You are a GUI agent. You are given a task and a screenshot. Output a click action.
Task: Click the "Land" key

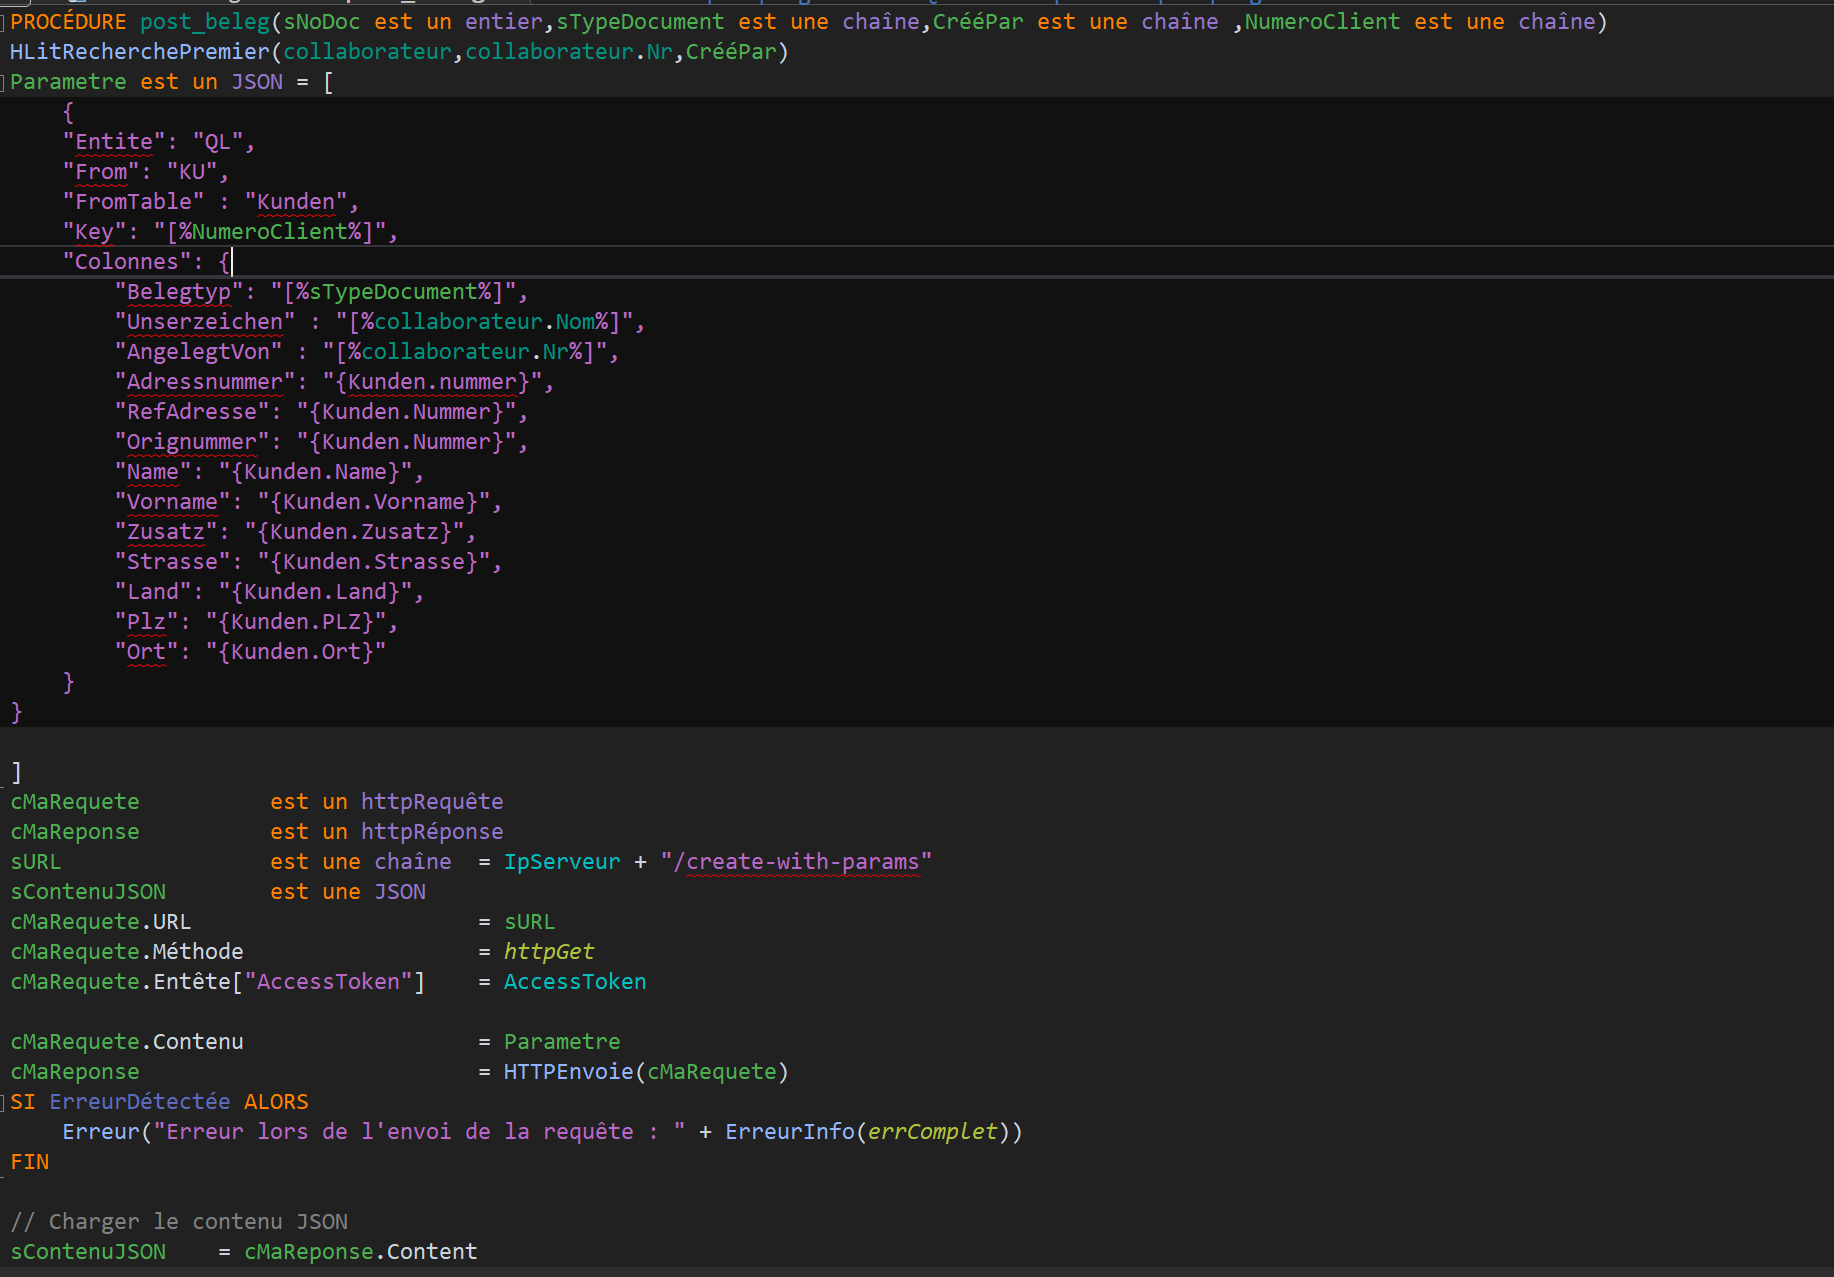click(x=153, y=592)
